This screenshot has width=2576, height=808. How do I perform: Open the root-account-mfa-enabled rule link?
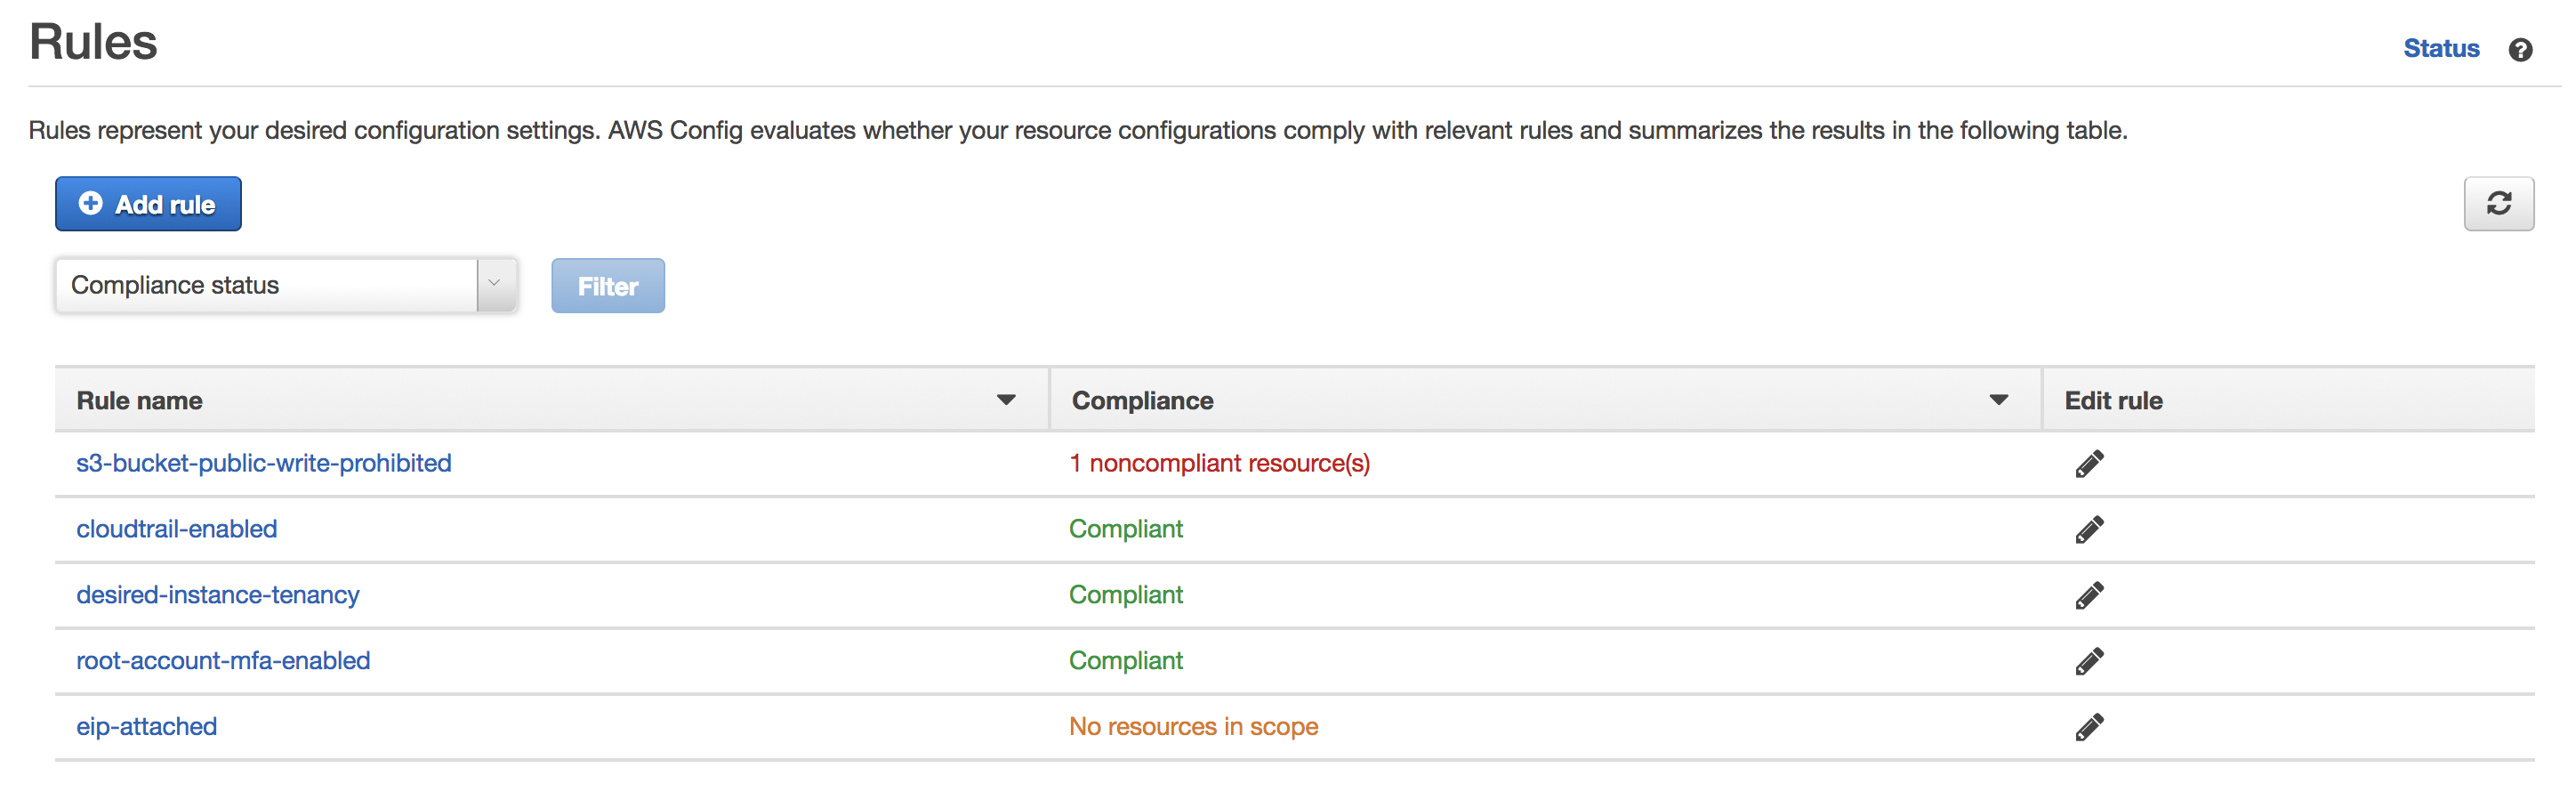[x=223, y=661]
